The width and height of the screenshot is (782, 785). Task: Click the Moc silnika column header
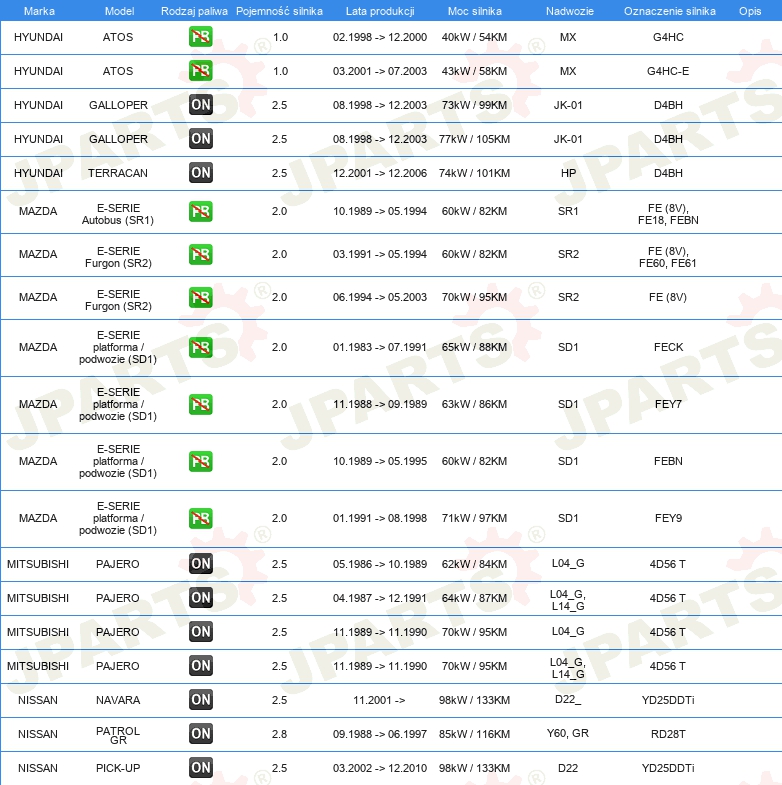click(475, 11)
